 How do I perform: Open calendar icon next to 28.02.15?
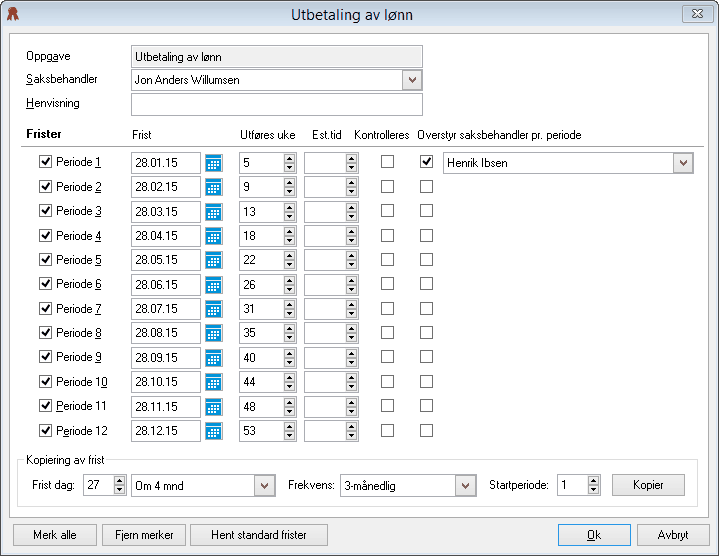click(x=213, y=187)
